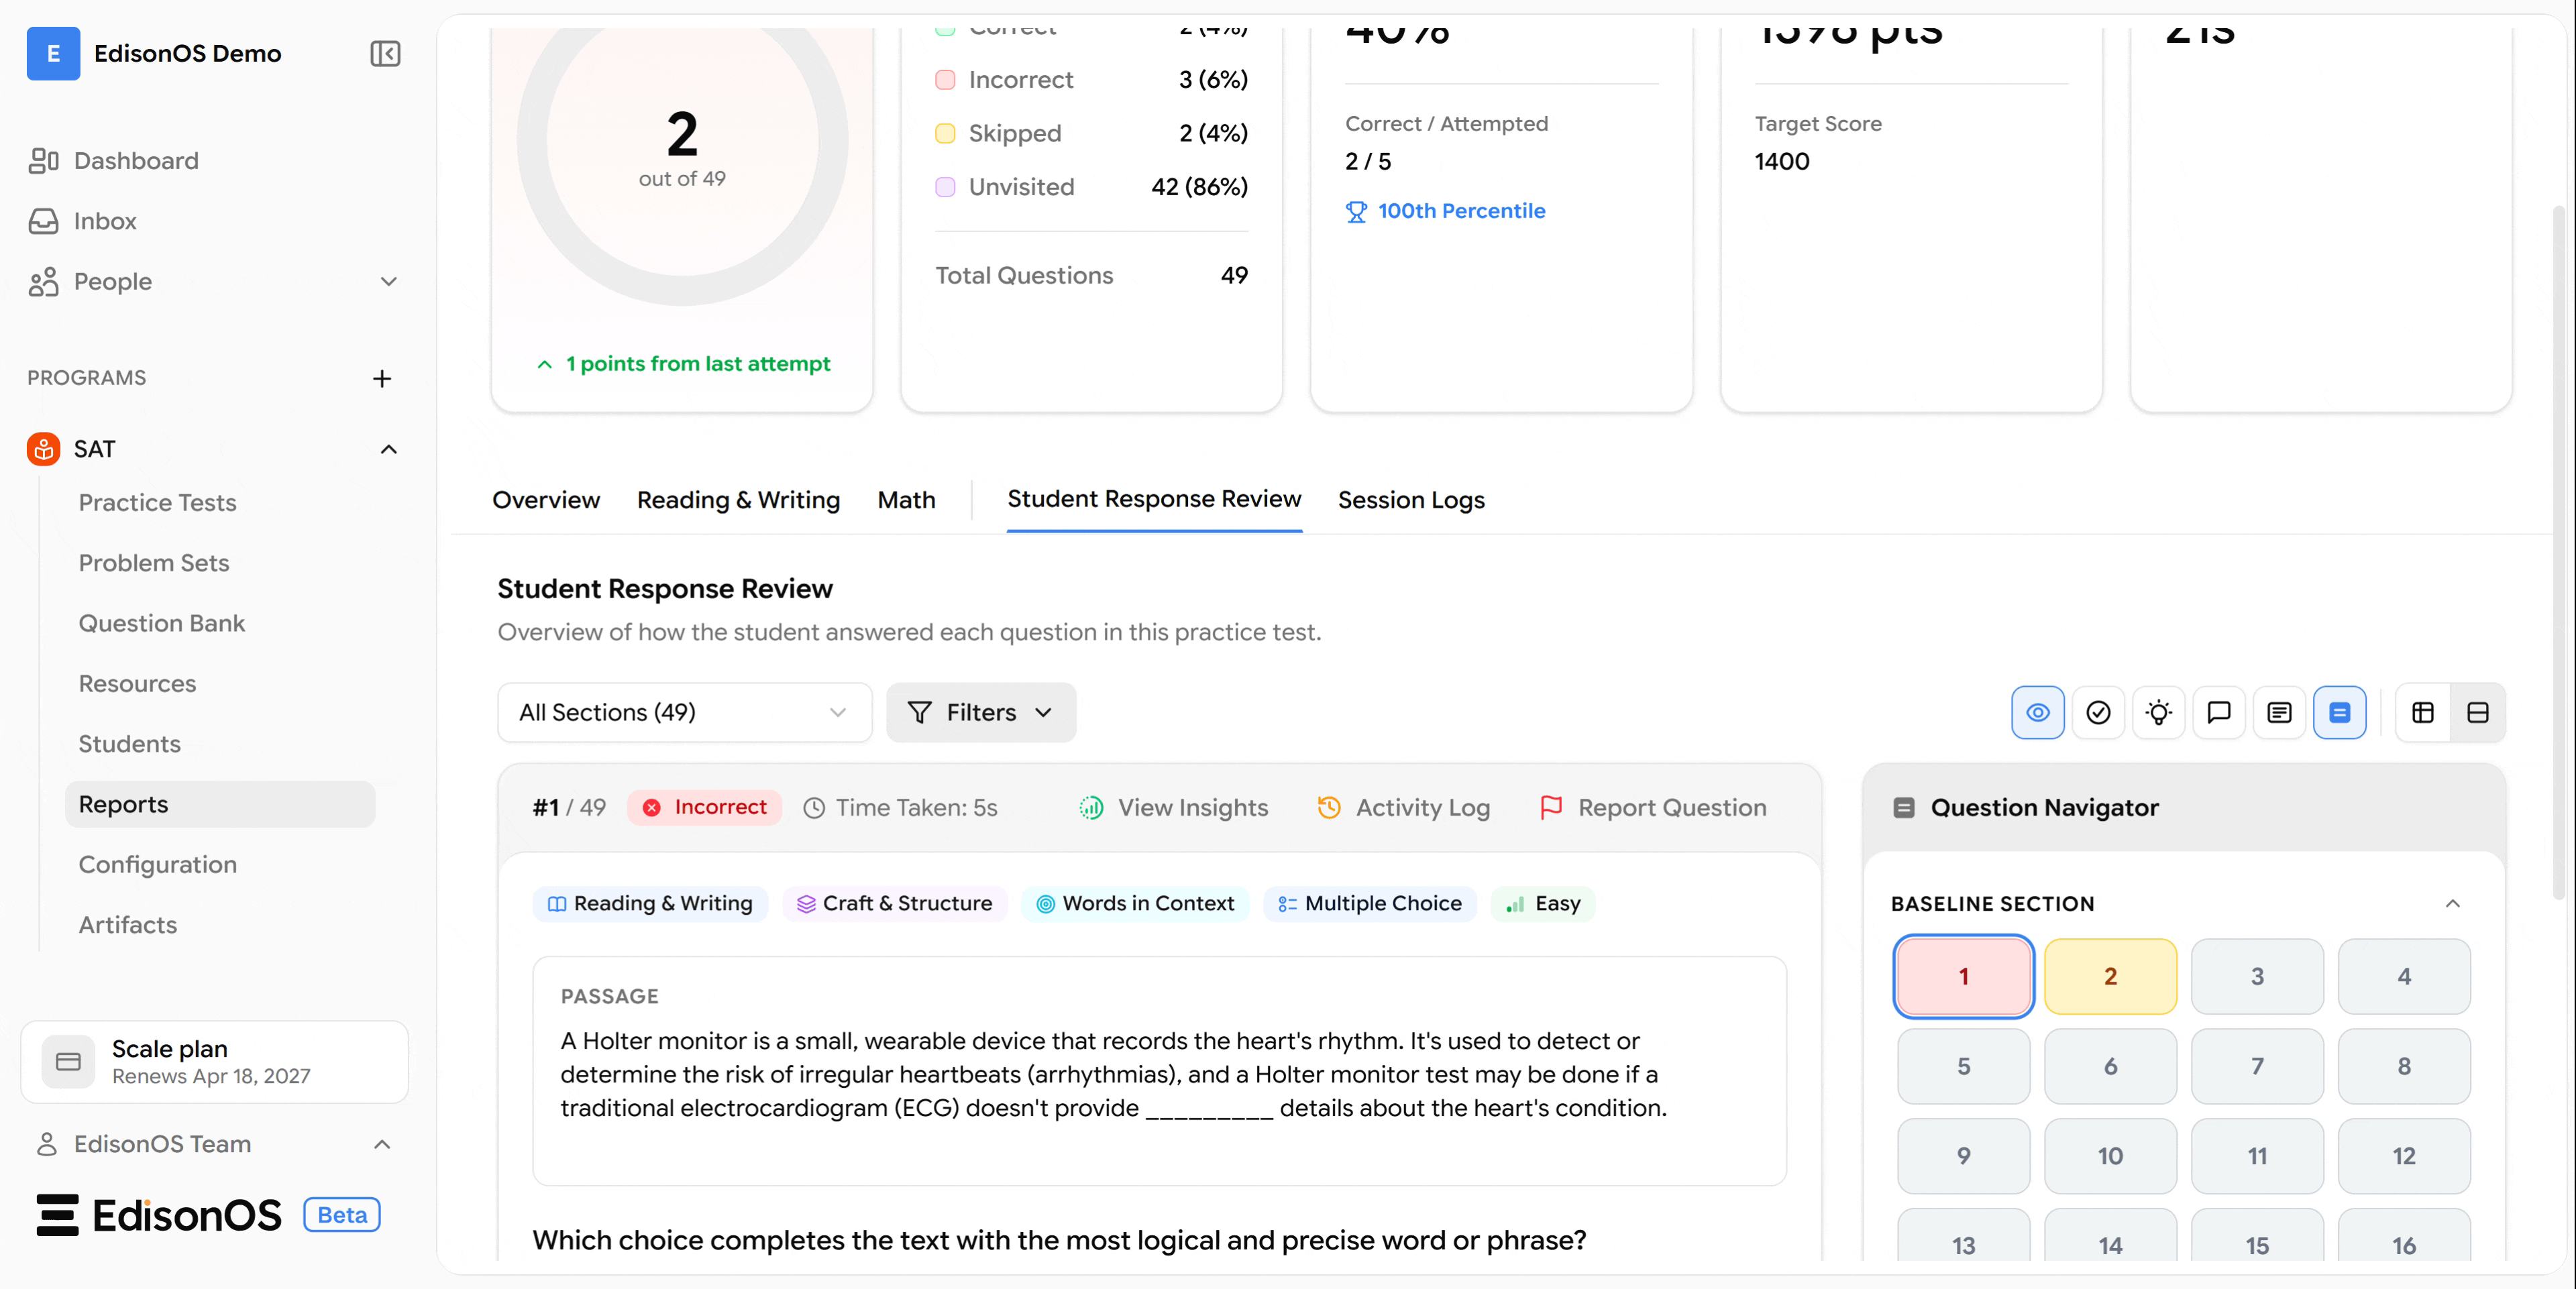2576x1289 pixels.
Task: Click the orange SAT program icon
Action: tap(43, 449)
